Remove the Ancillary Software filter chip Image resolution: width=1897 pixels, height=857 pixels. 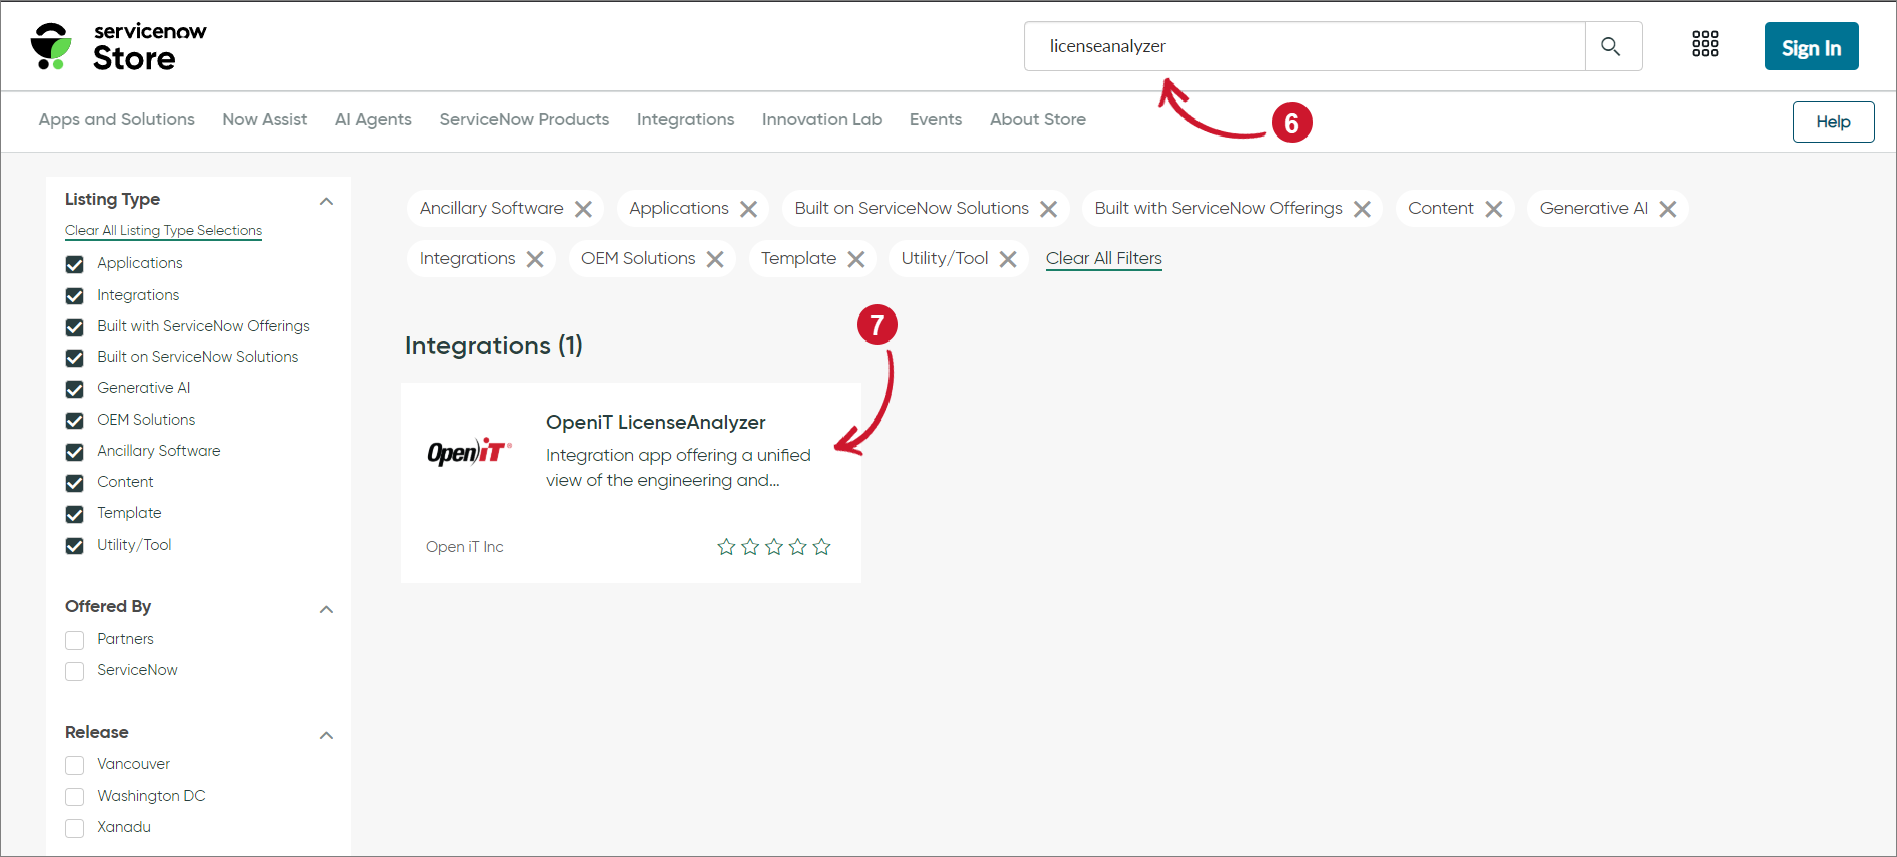pos(583,209)
